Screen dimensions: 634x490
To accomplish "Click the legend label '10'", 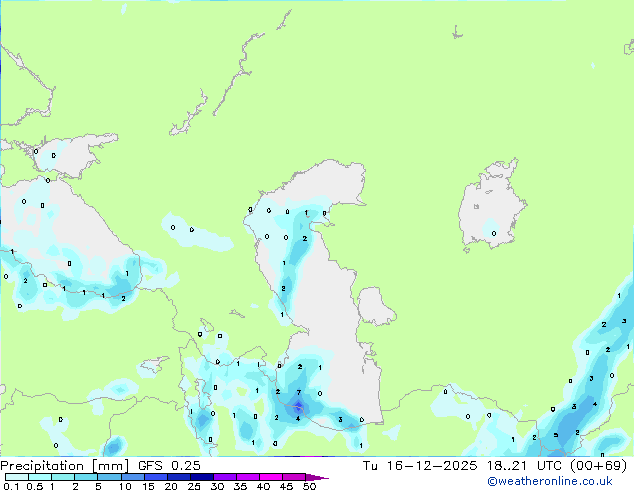I will 125,486.
